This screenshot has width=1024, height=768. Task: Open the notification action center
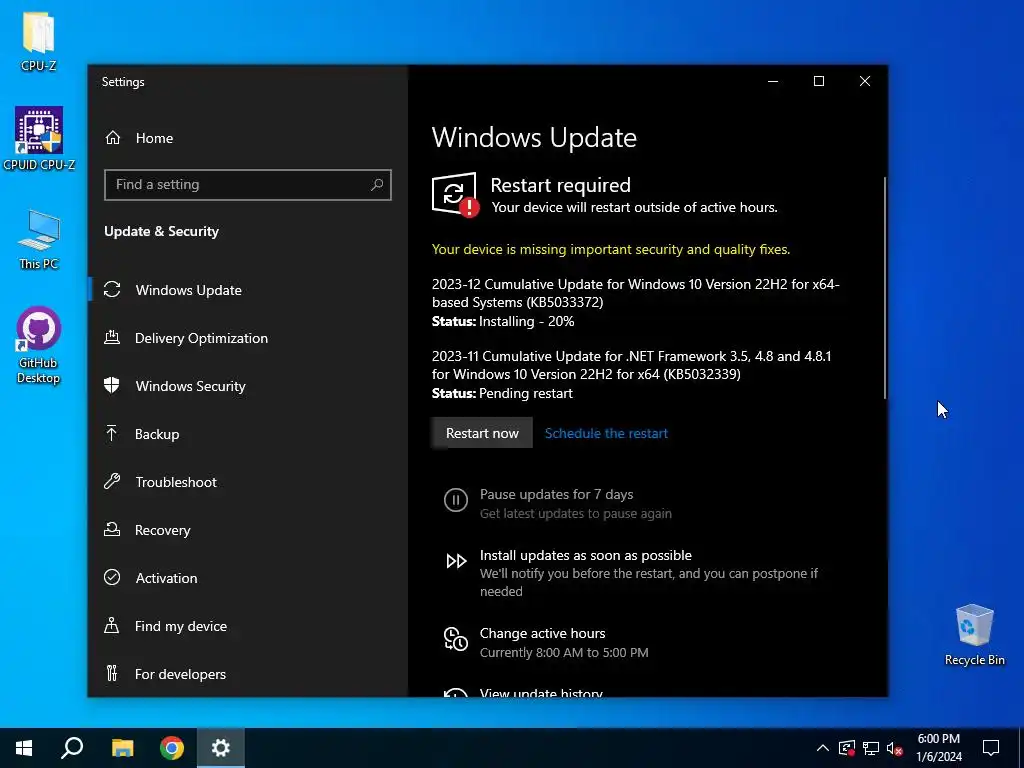(x=991, y=748)
